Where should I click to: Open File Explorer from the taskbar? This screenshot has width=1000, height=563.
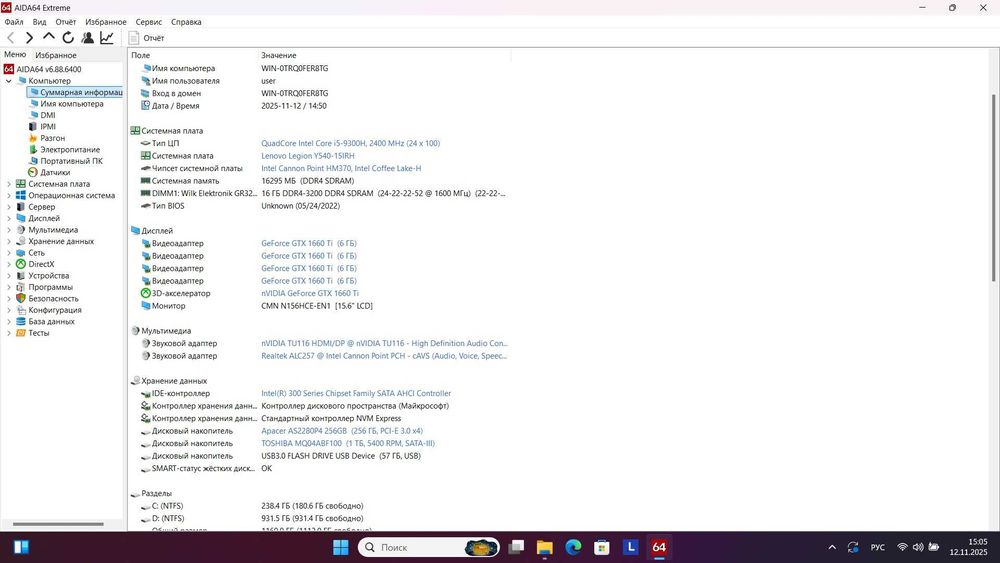(544, 547)
